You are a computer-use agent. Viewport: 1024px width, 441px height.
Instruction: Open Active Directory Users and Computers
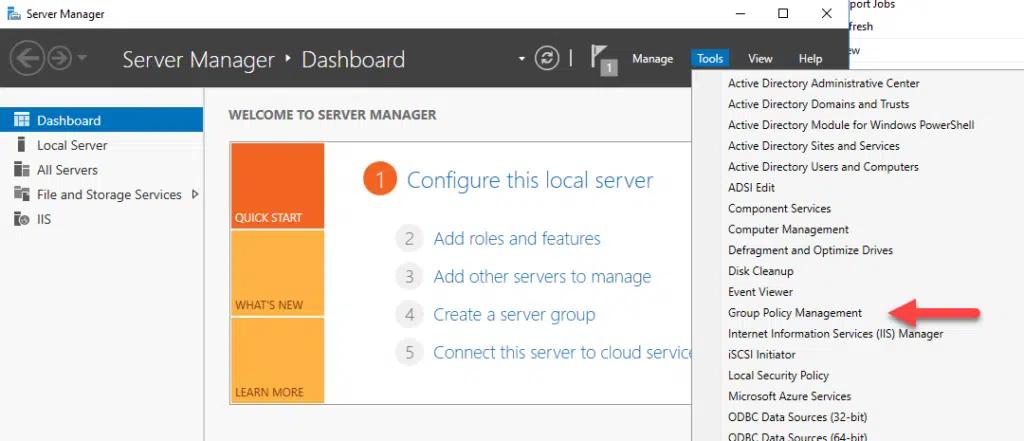point(823,167)
